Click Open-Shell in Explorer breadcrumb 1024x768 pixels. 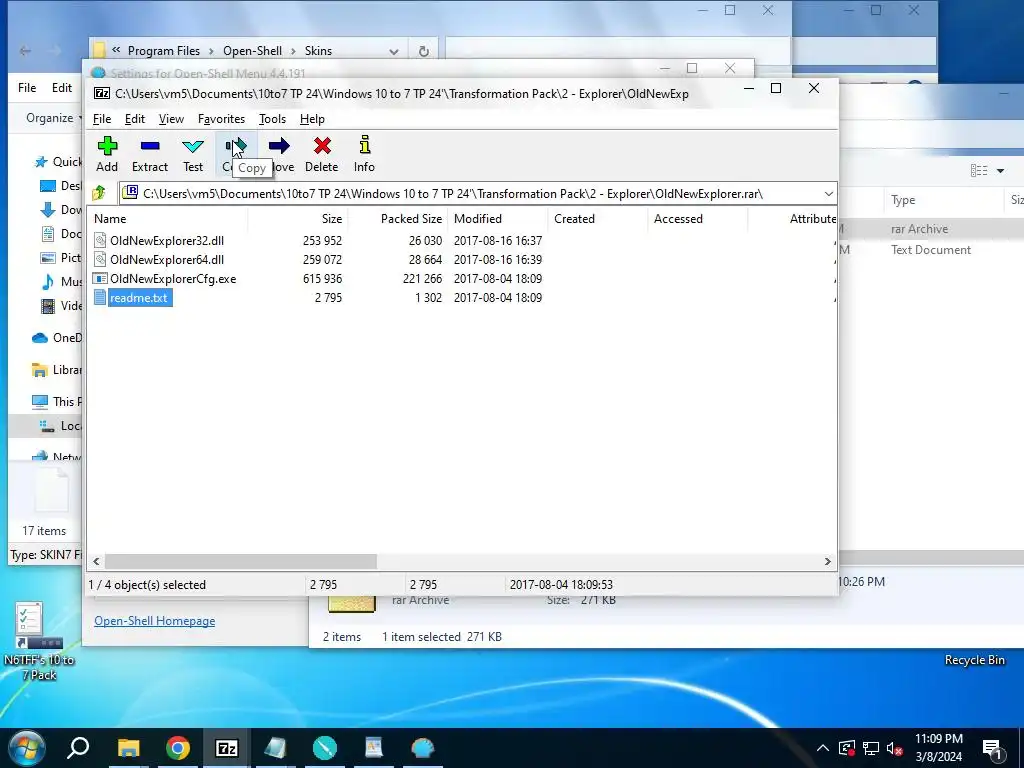coord(252,51)
